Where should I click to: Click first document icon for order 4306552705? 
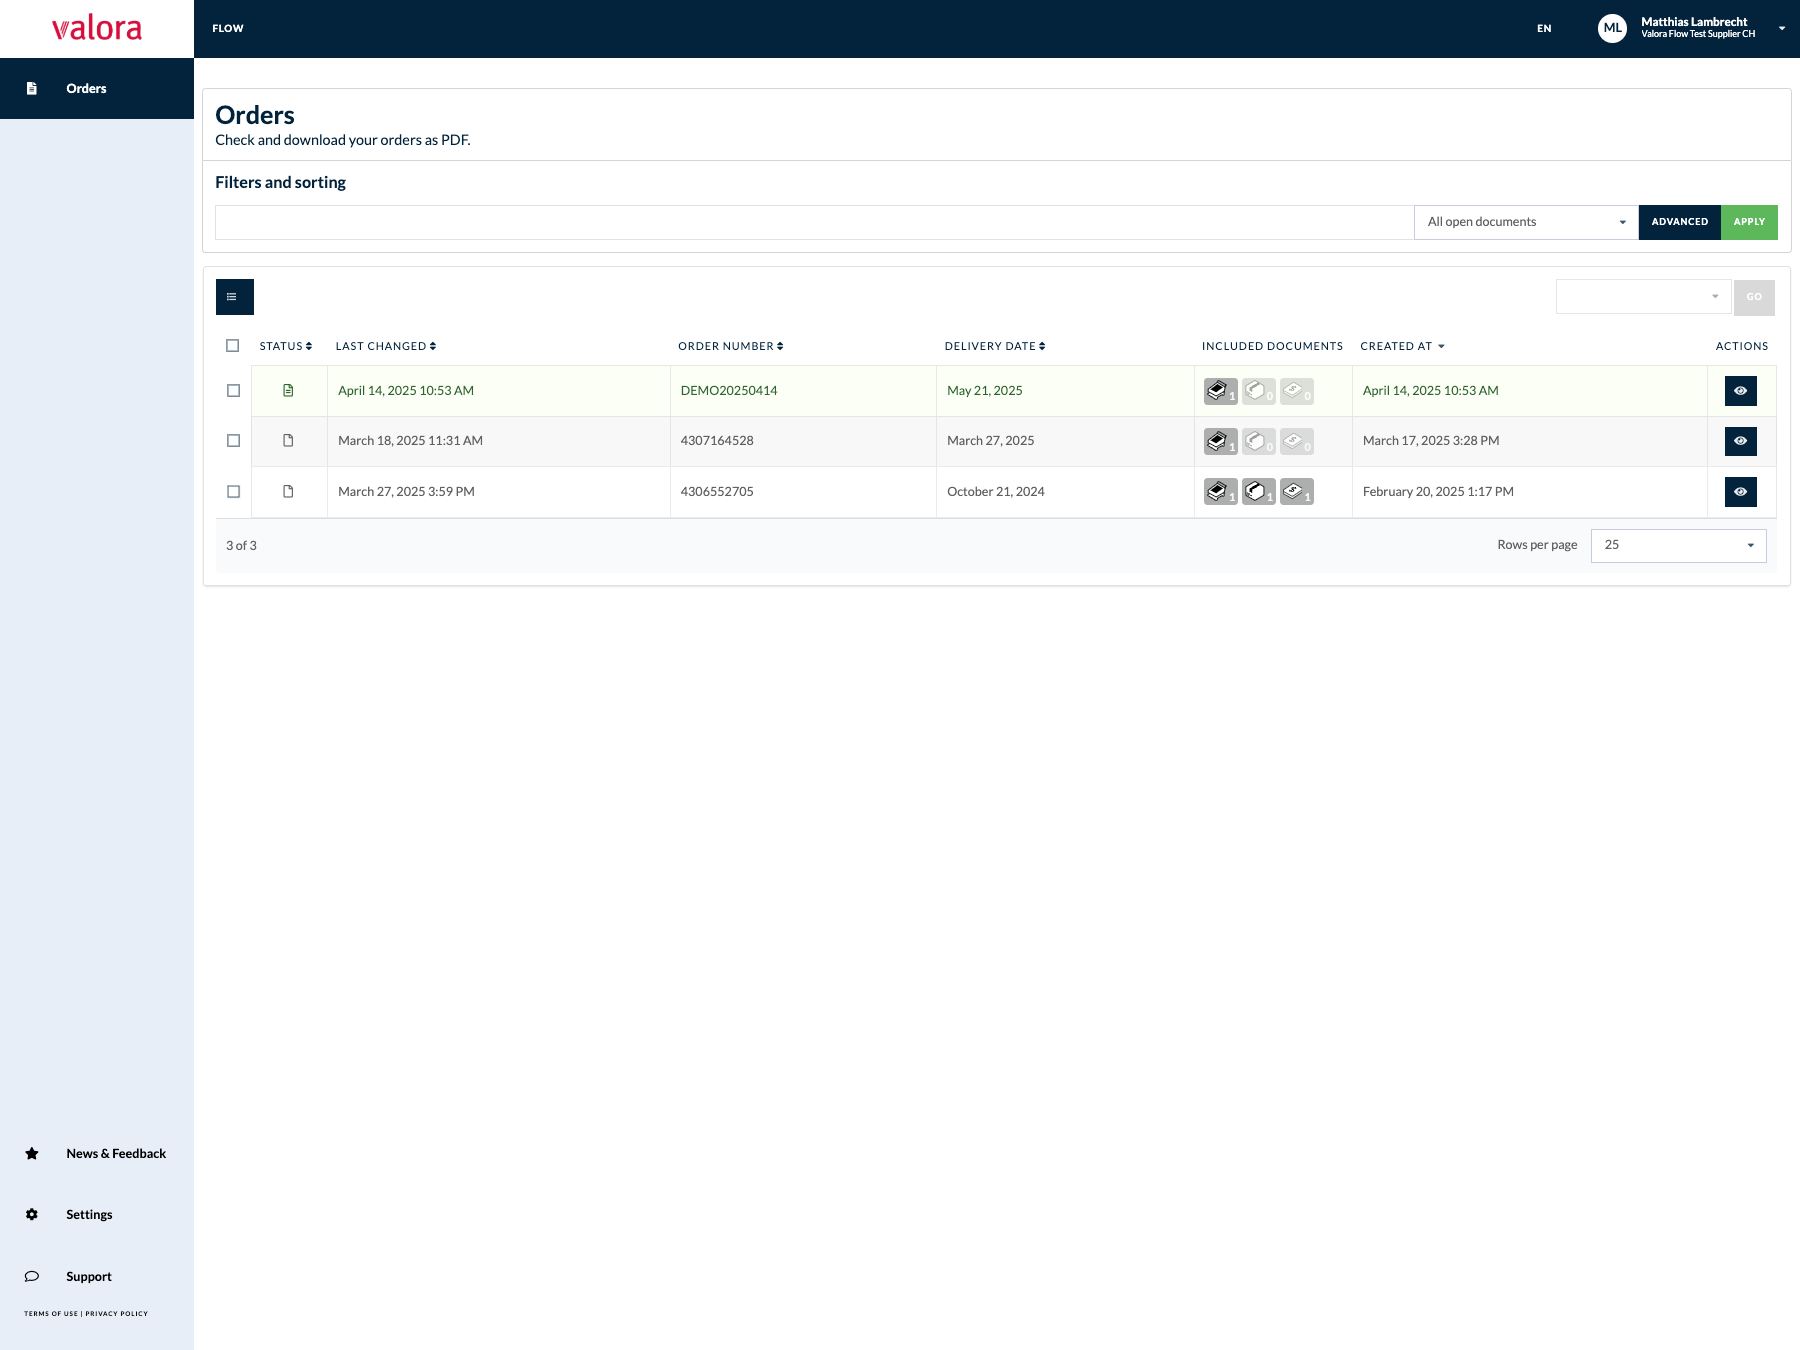click(1220, 492)
